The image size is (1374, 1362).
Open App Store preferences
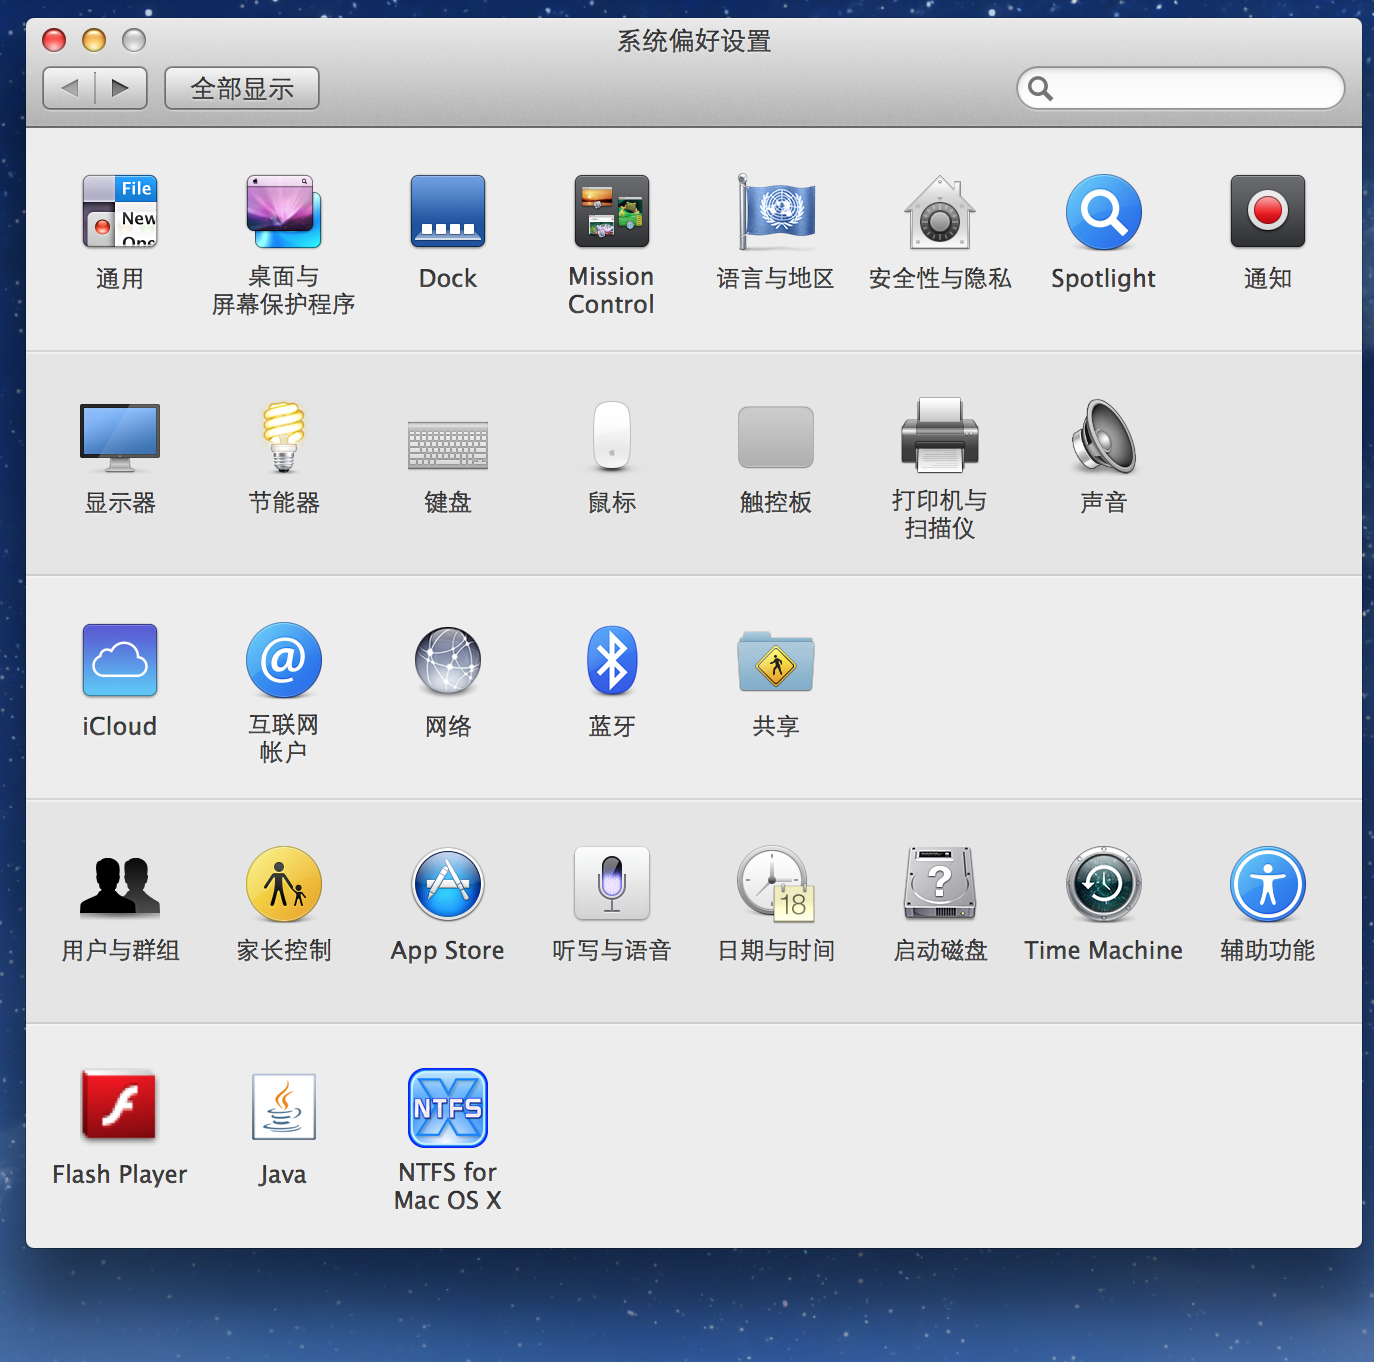tap(447, 883)
